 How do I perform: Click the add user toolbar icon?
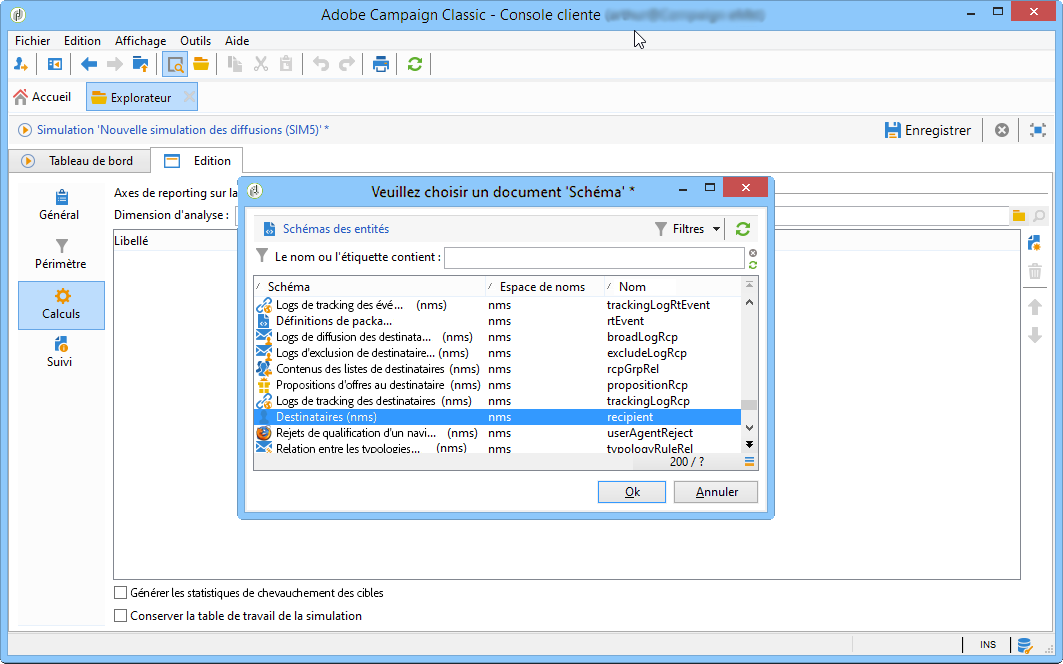21,64
